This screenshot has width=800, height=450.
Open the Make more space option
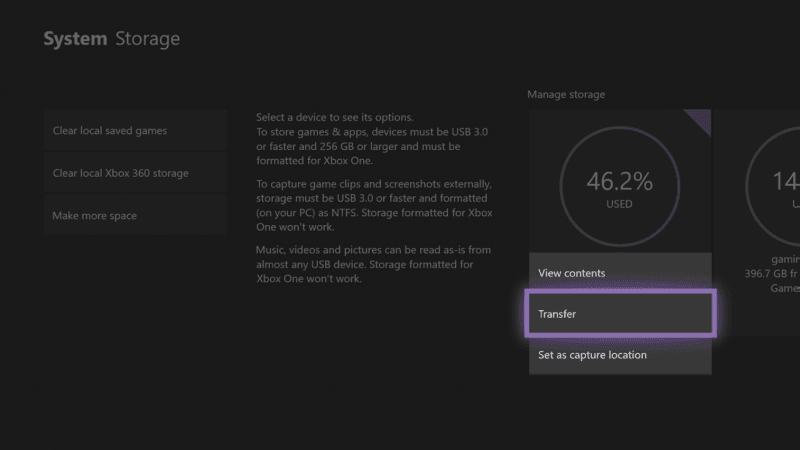(135, 215)
